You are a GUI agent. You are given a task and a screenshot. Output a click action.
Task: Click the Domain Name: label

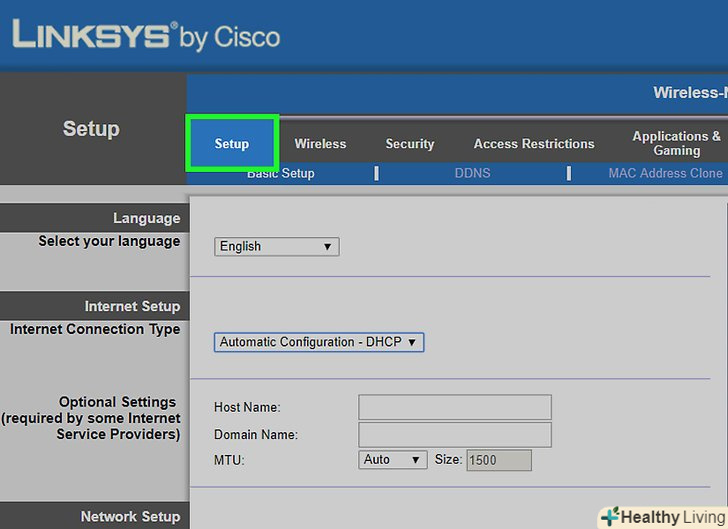[256, 435]
